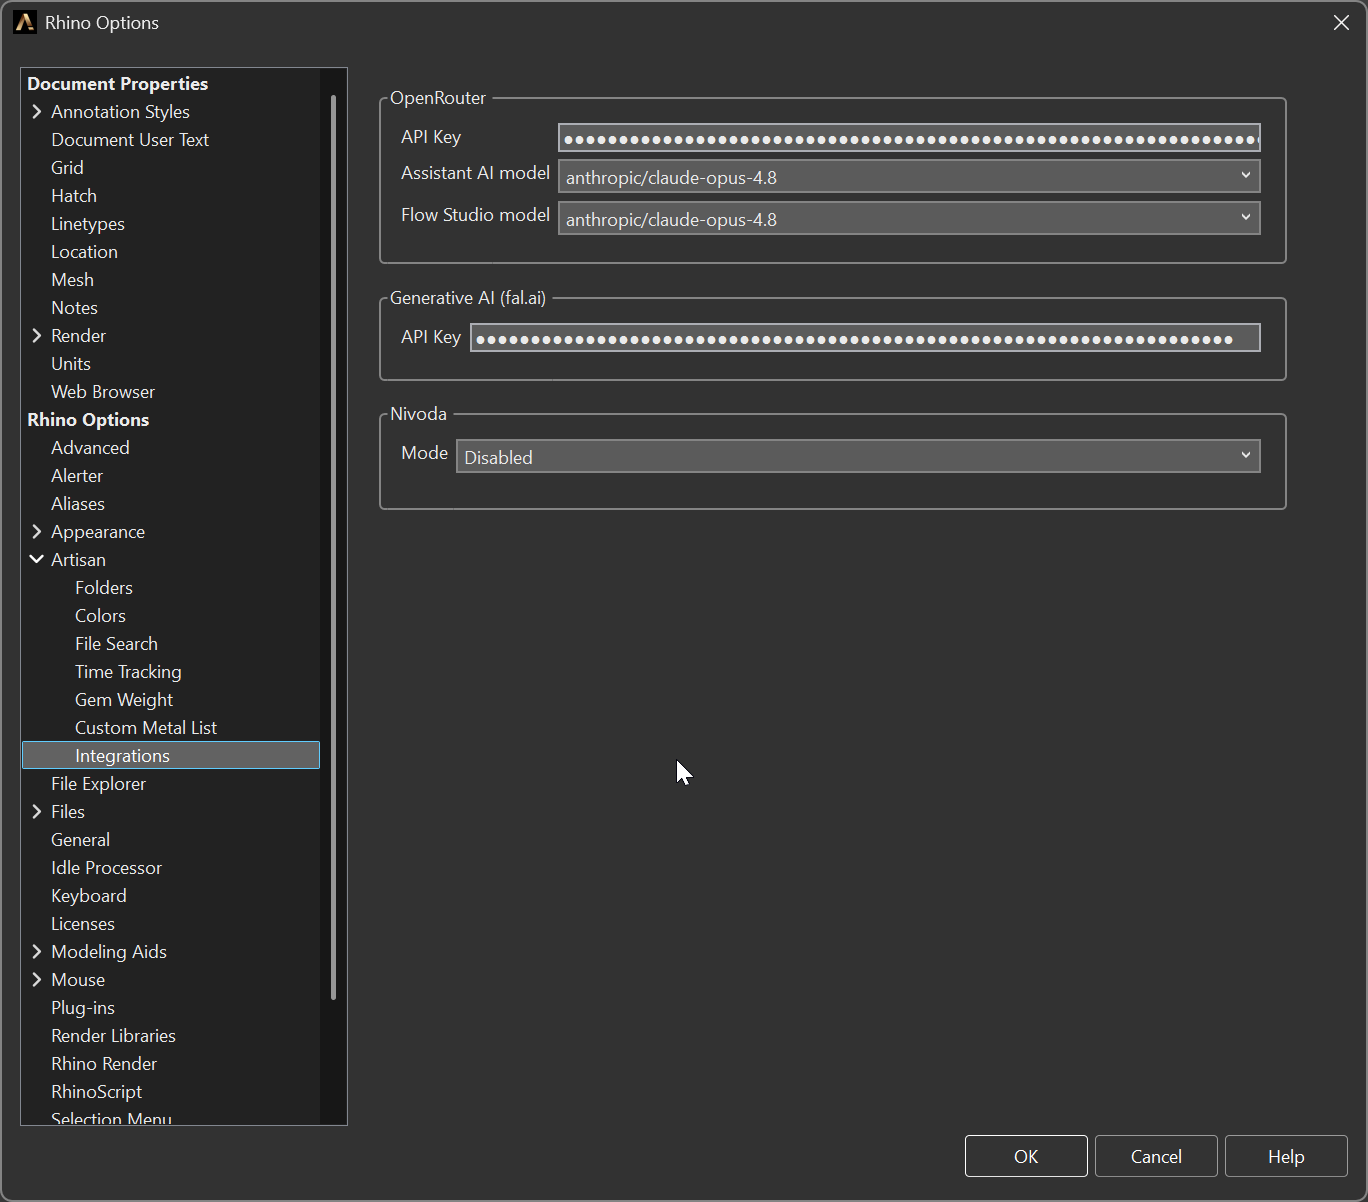This screenshot has height=1202, width=1368.
Task: Open the Advanced options page
Action: click(90, 448)
